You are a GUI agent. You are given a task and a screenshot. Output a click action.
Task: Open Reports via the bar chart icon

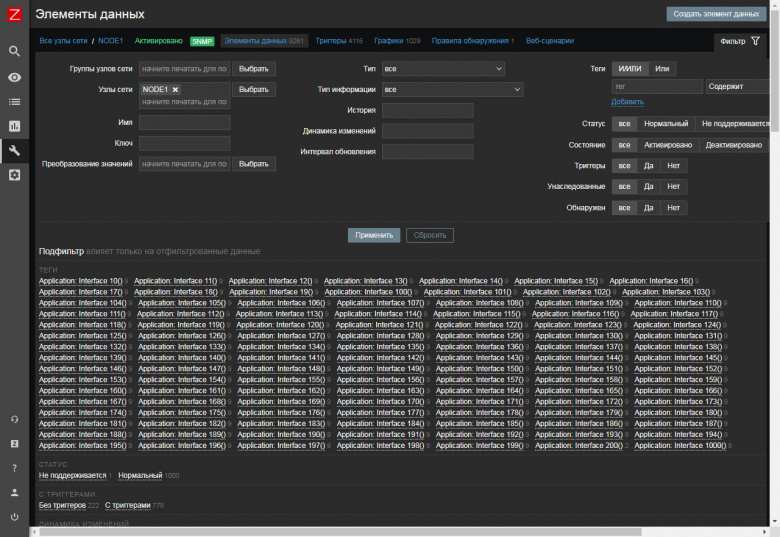click(14, 126)
